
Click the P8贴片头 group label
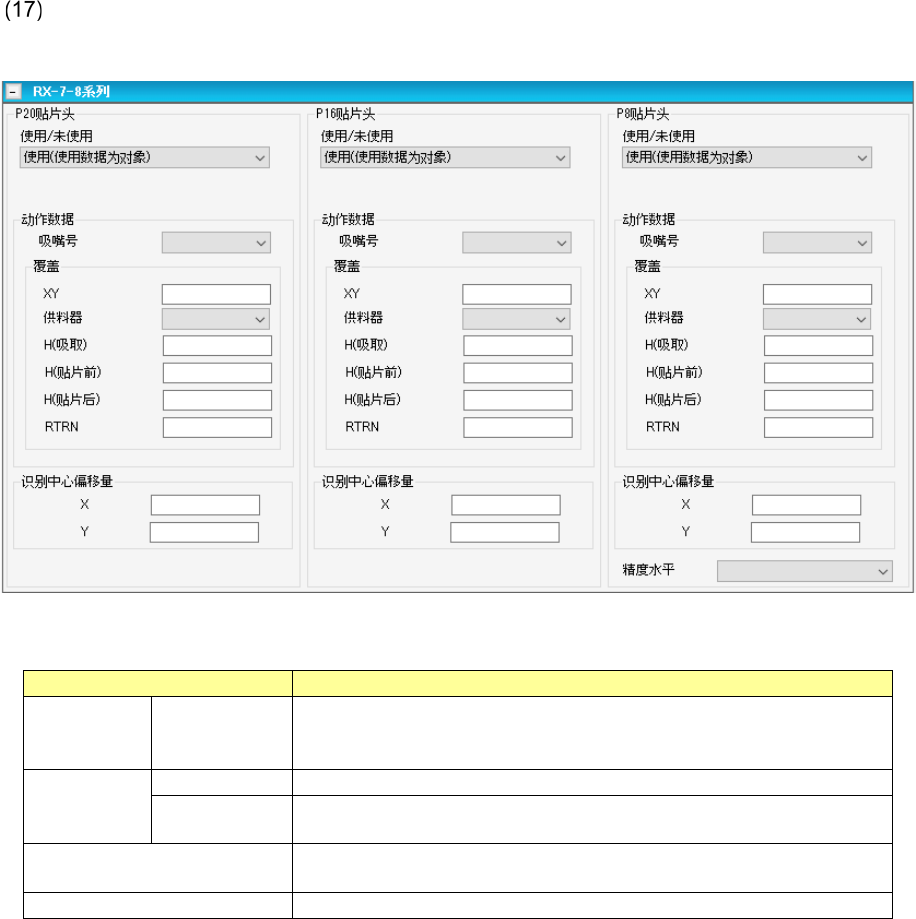click(643, 114)
